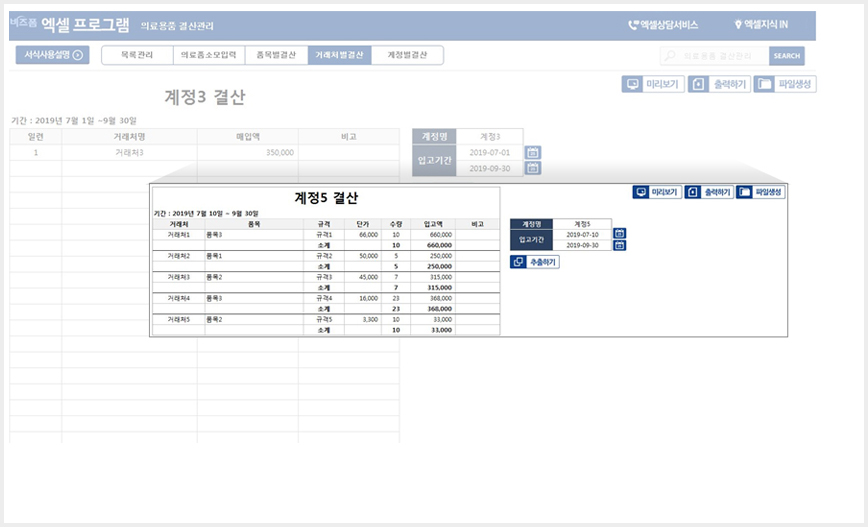This screenshot has width=868, height=527.
Task: Click calendar icon next to 2019-07-10
Action: [x=619, y=234]
